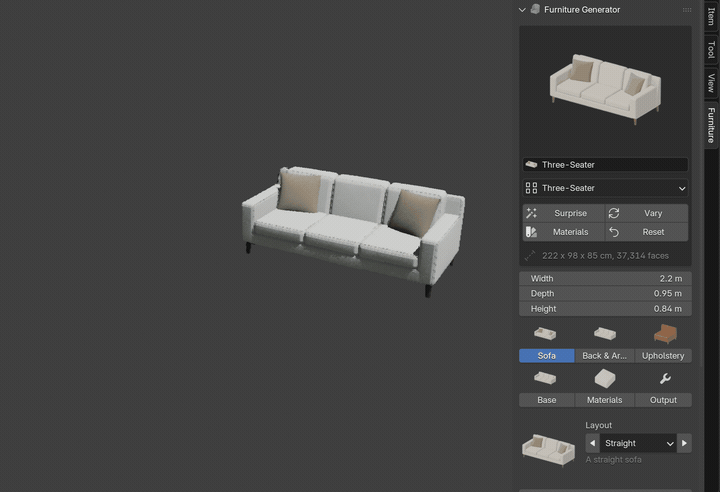Collapse the Furniture Generator panel
The image size is (720, 492).
[x=522, y=10]
